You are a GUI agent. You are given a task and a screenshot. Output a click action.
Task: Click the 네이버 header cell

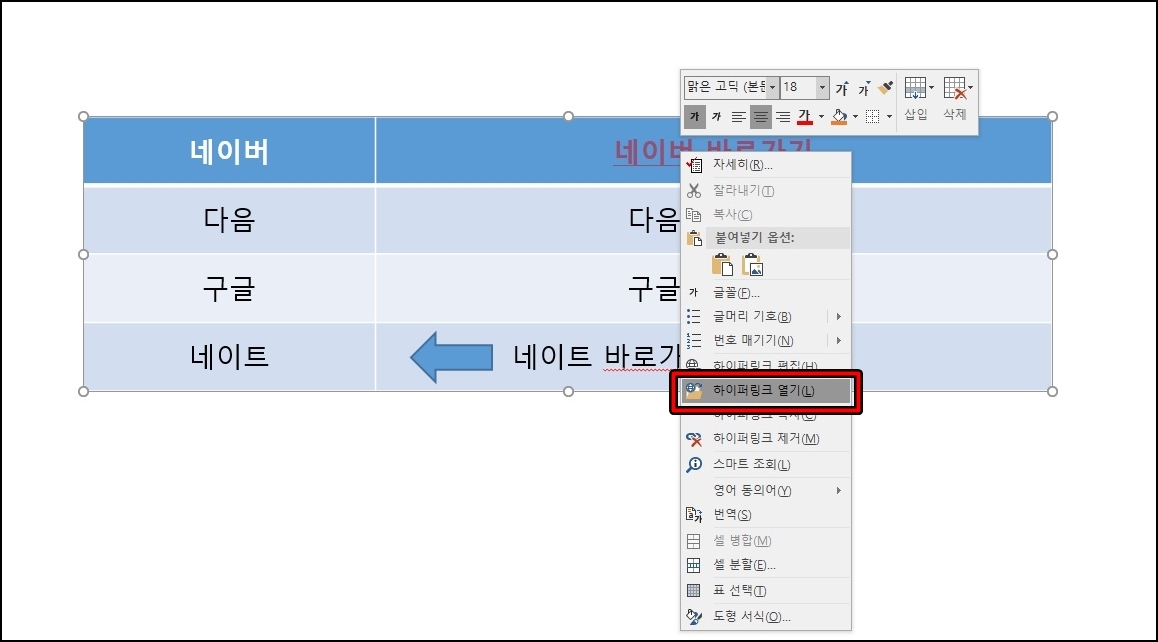click(x=229, y=151)
